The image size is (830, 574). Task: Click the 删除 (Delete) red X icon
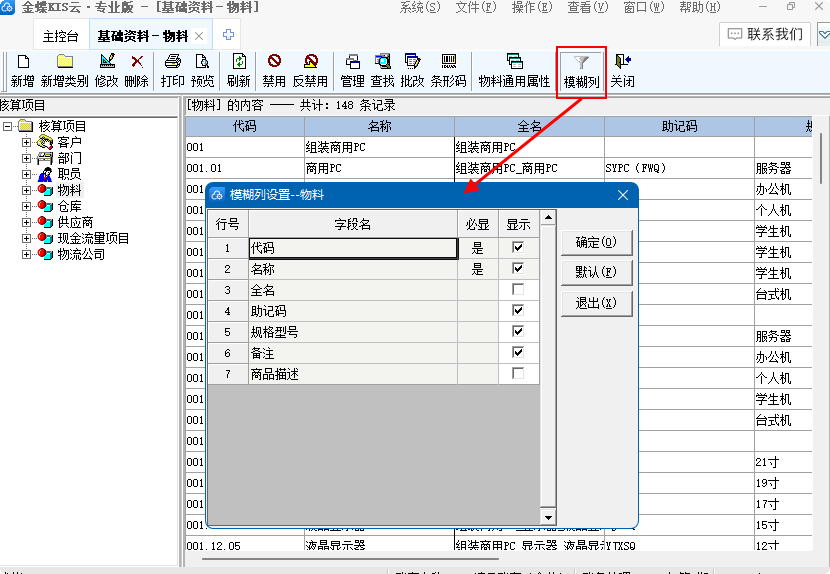[137, 62]
